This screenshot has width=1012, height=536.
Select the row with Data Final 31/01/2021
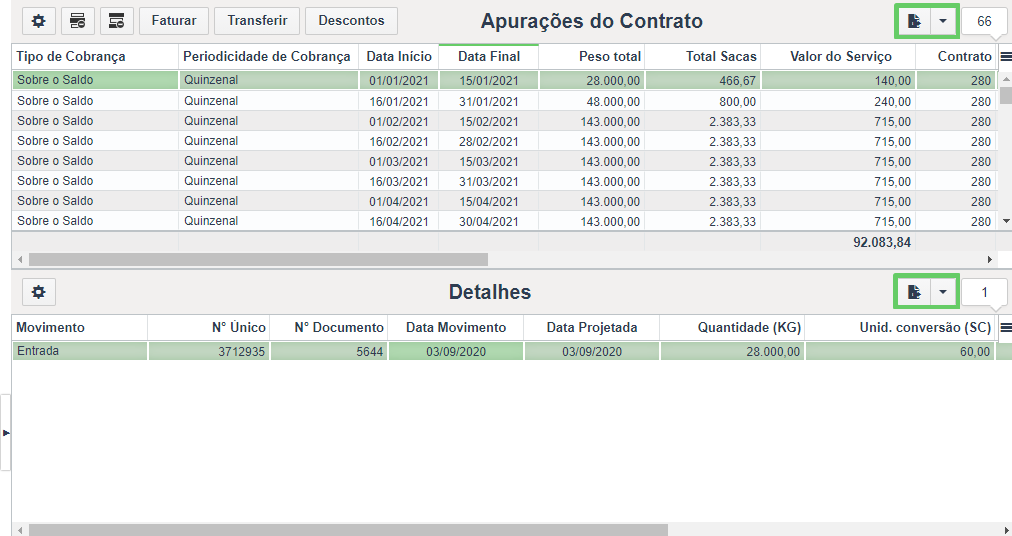coord(505,101)
